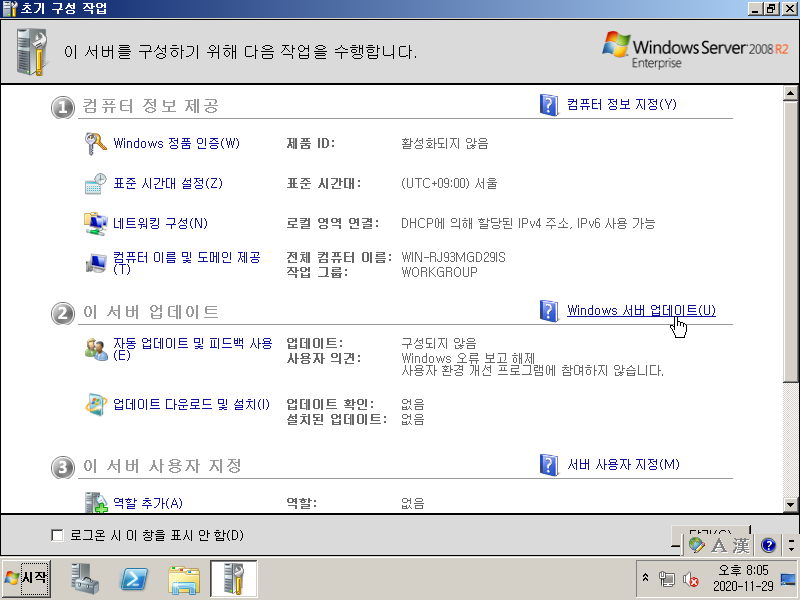Click help icon beside 컴퓨터 정보 지정
Image resolution: width=800 pixels, height=600 pixels.
pos(549,105)
